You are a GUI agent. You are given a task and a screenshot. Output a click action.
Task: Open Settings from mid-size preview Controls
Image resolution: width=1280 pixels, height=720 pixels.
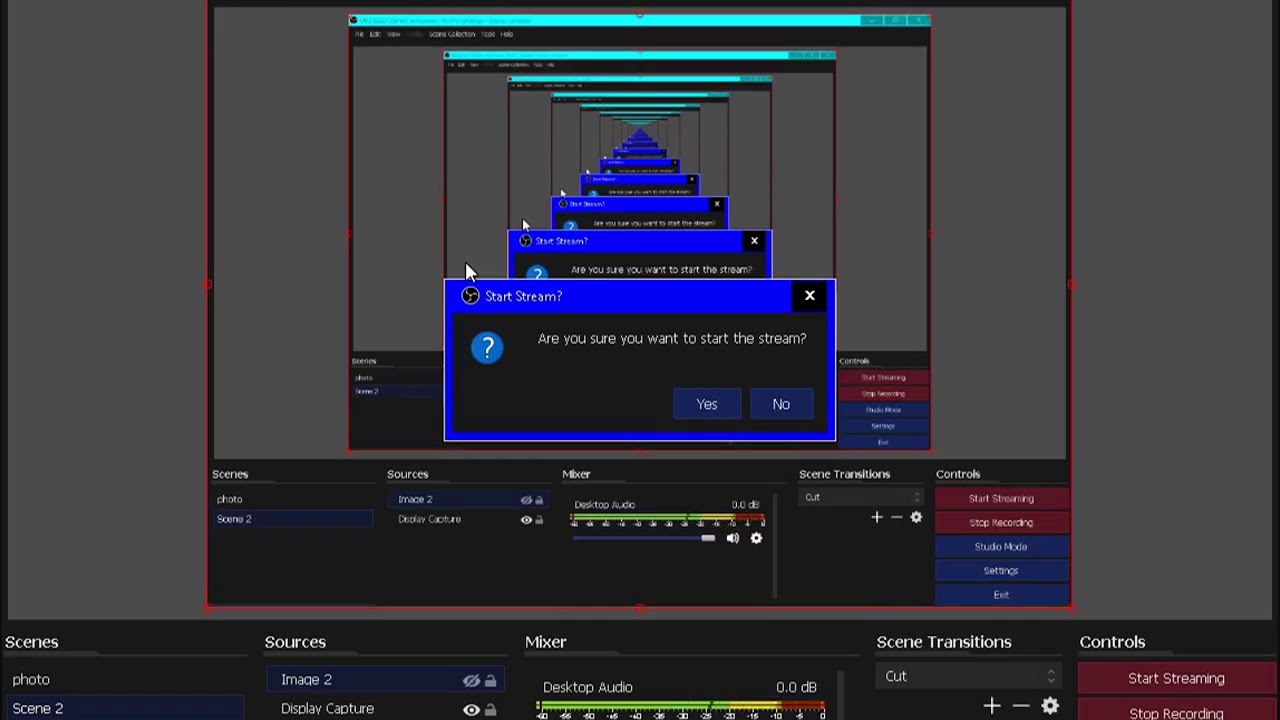pos(1001,570)
